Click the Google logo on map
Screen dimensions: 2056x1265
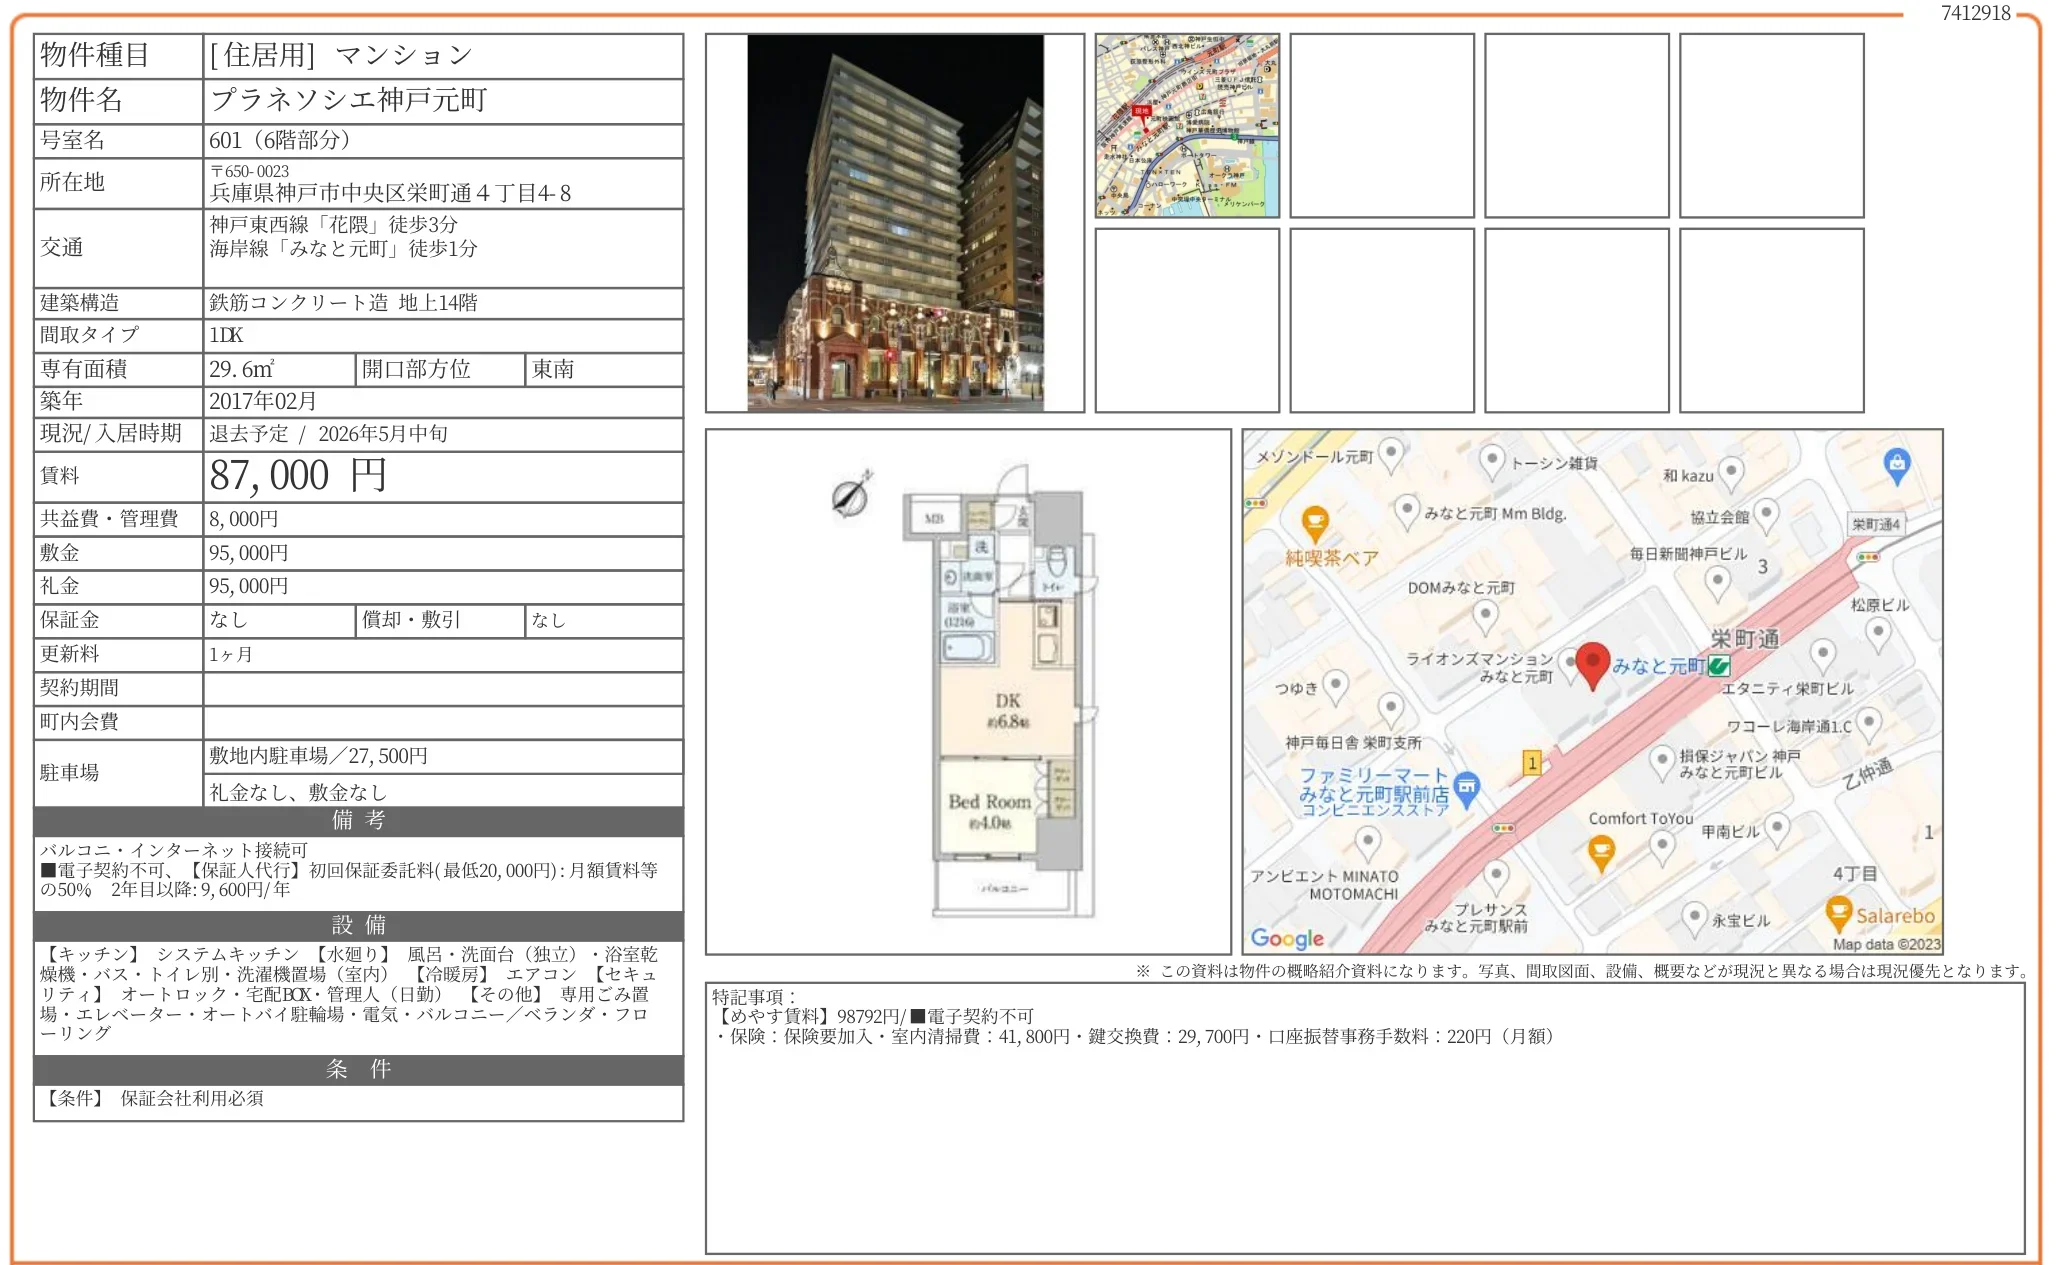click(1286, 938)
